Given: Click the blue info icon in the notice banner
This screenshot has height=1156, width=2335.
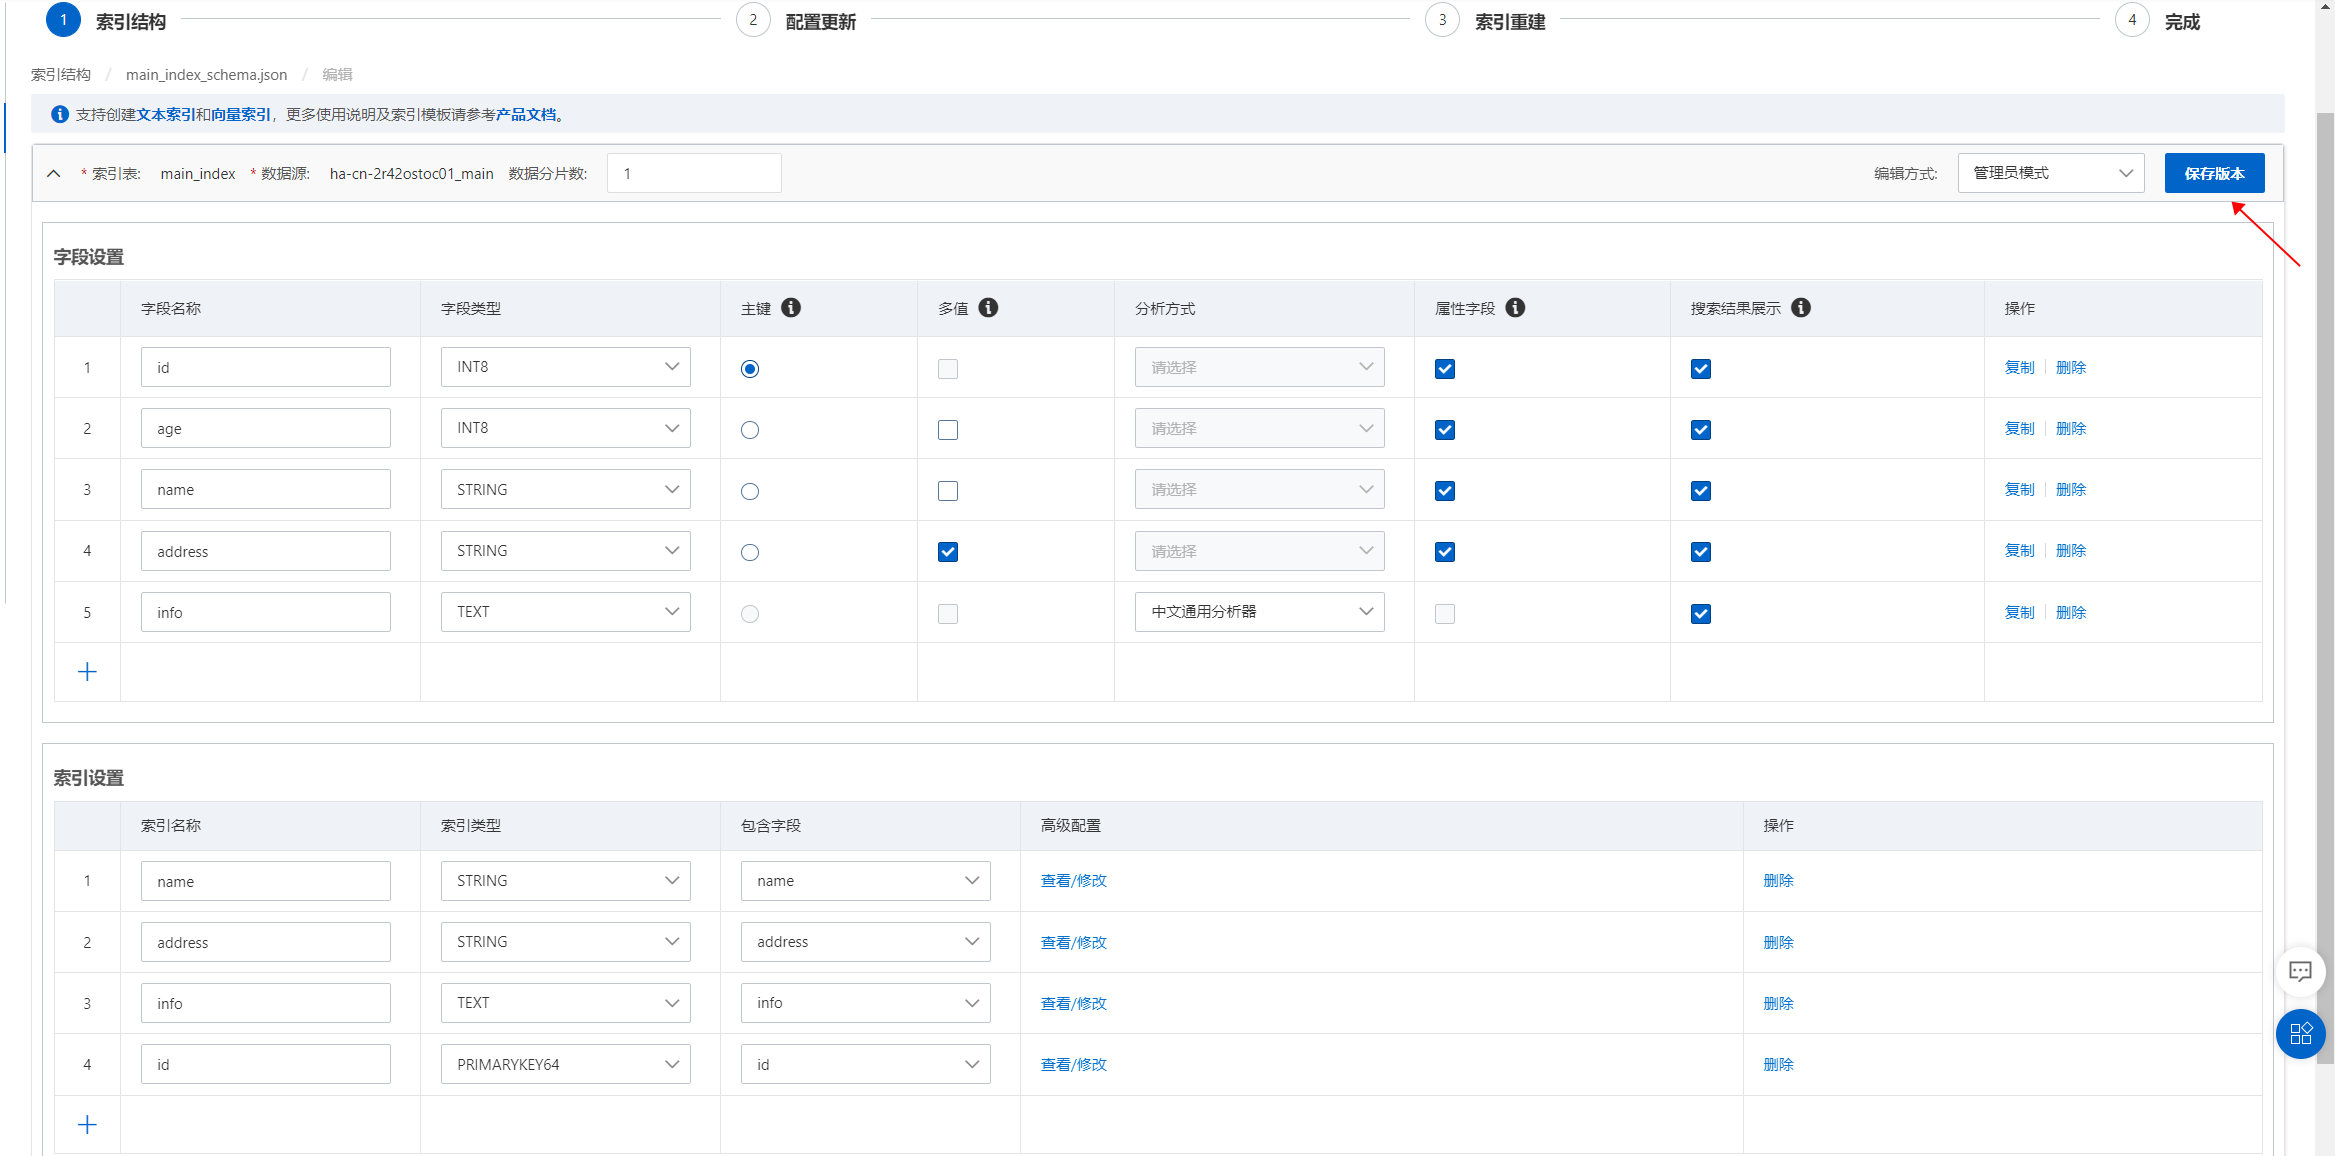Looking at the screenshot, I should [x=60, y=115].
